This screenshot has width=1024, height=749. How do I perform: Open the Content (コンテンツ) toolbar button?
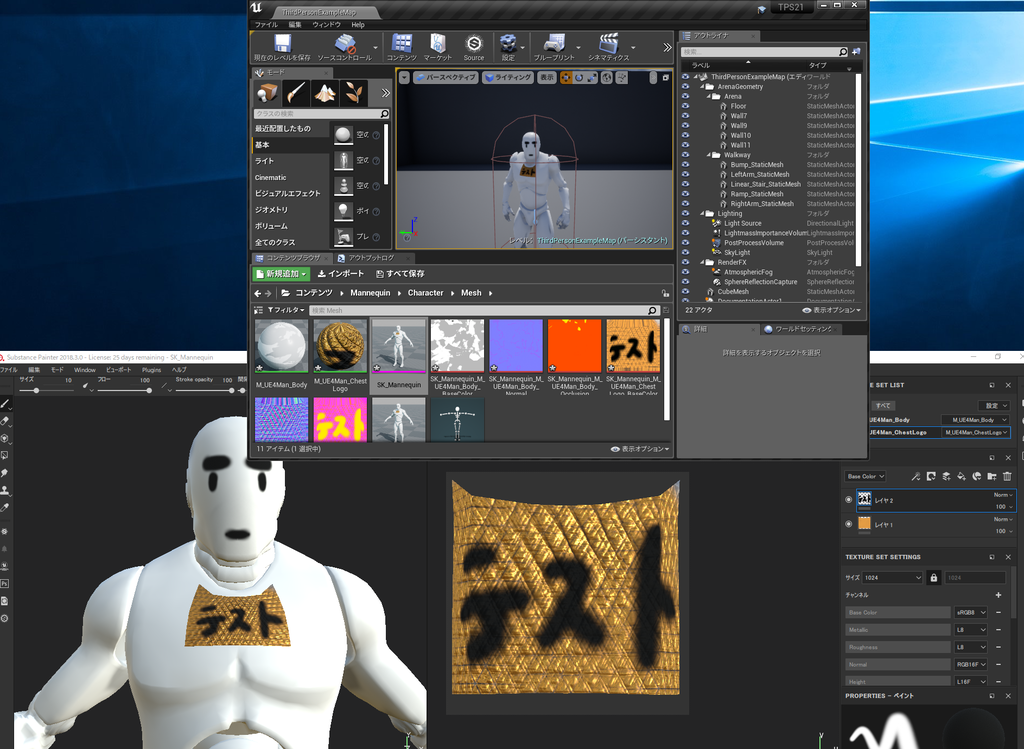402,48
